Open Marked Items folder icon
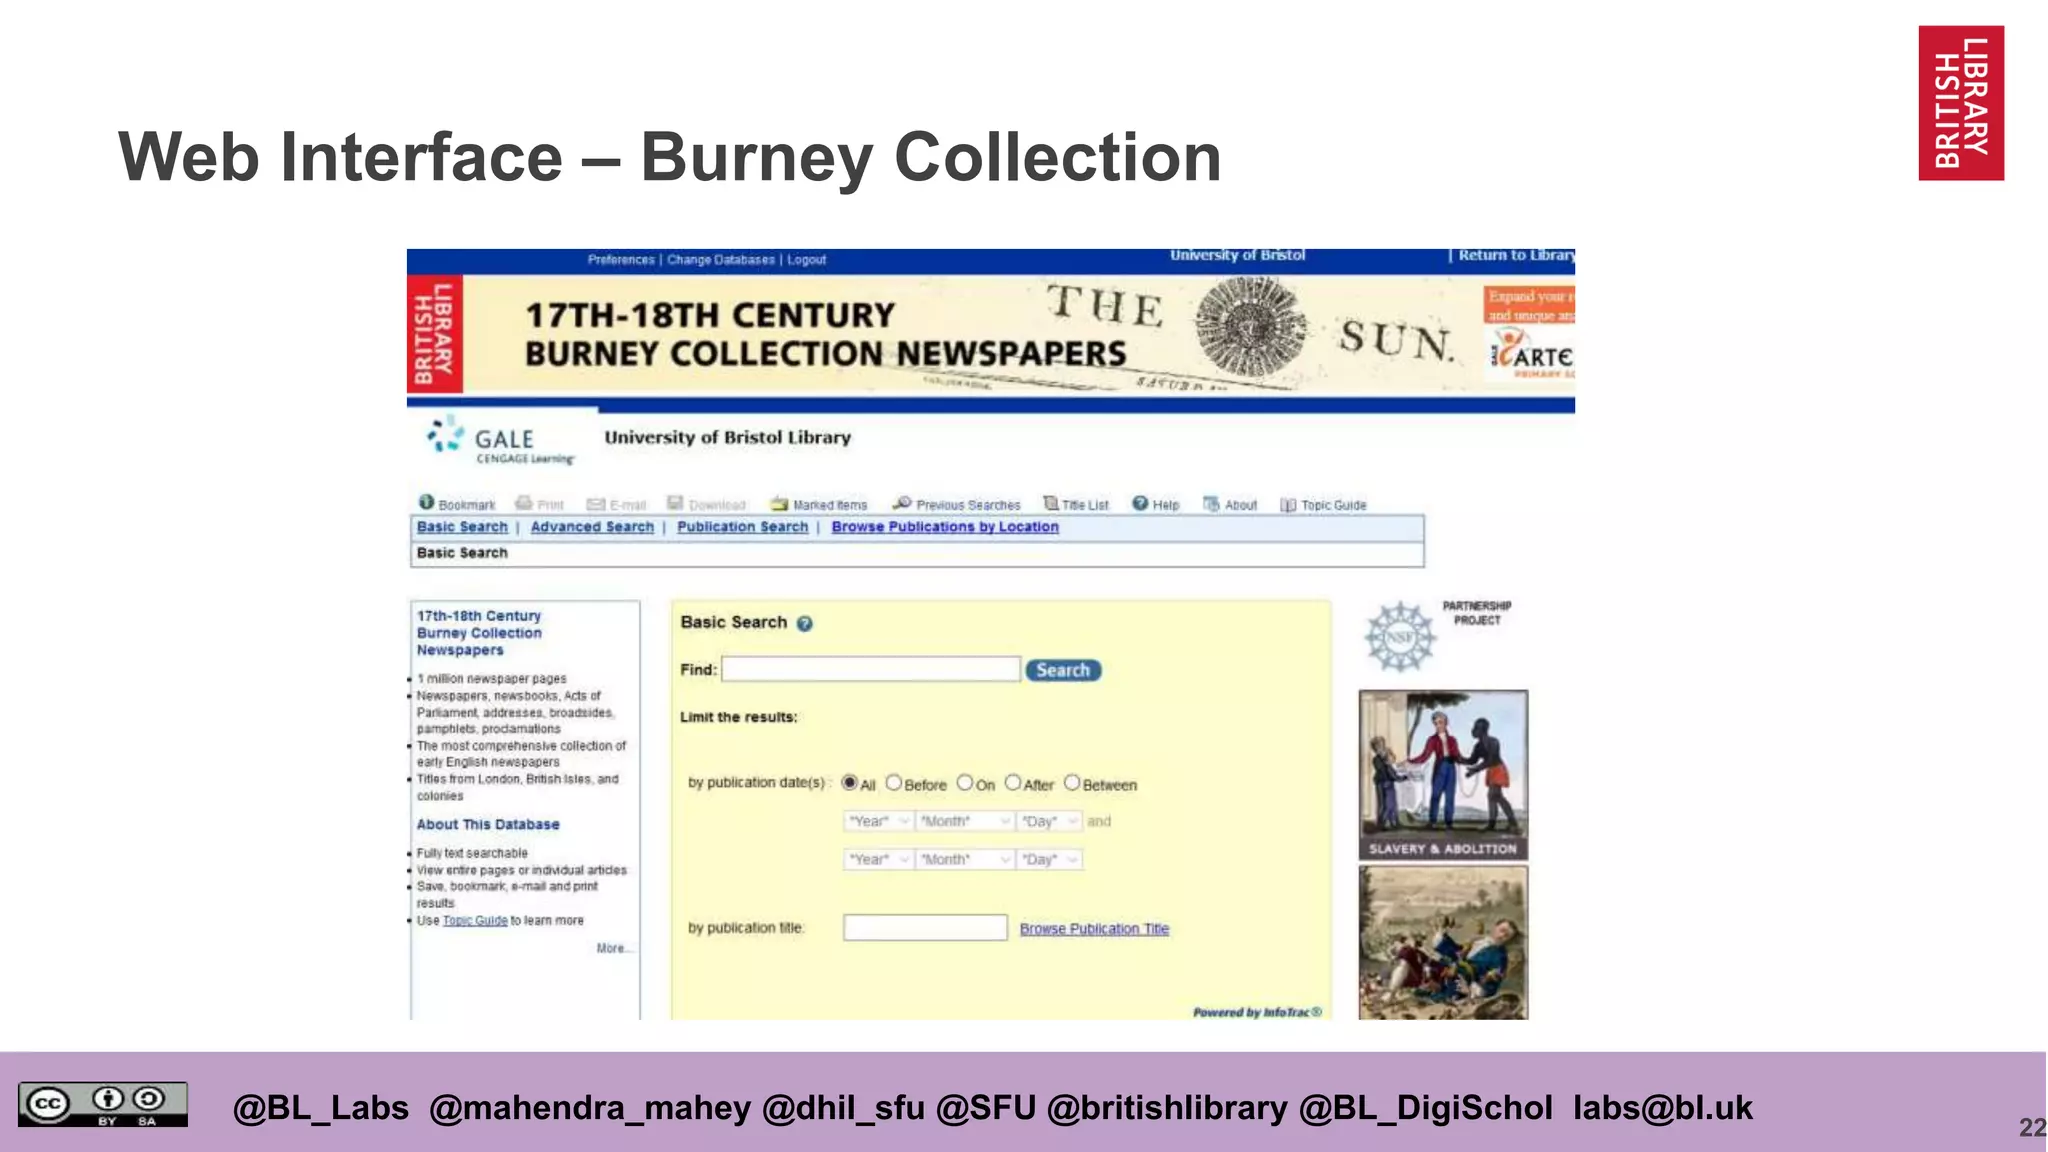 coord(779,504)
